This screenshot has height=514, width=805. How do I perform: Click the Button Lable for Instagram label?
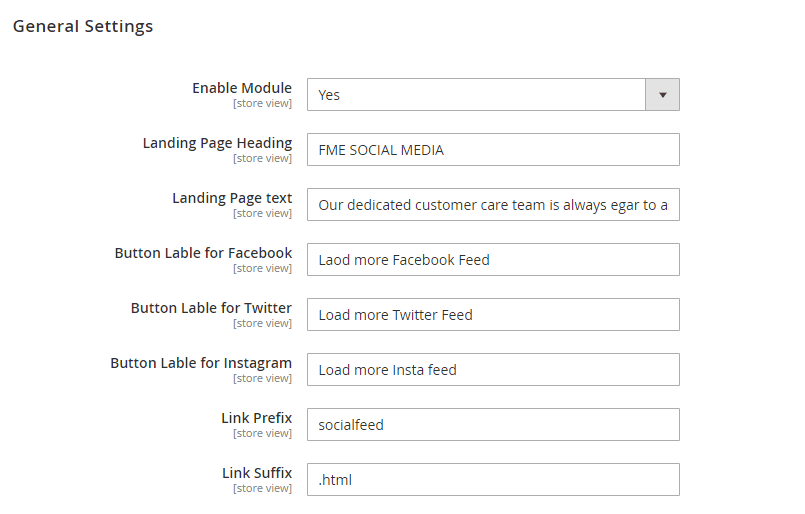click(x=201, y=363)
